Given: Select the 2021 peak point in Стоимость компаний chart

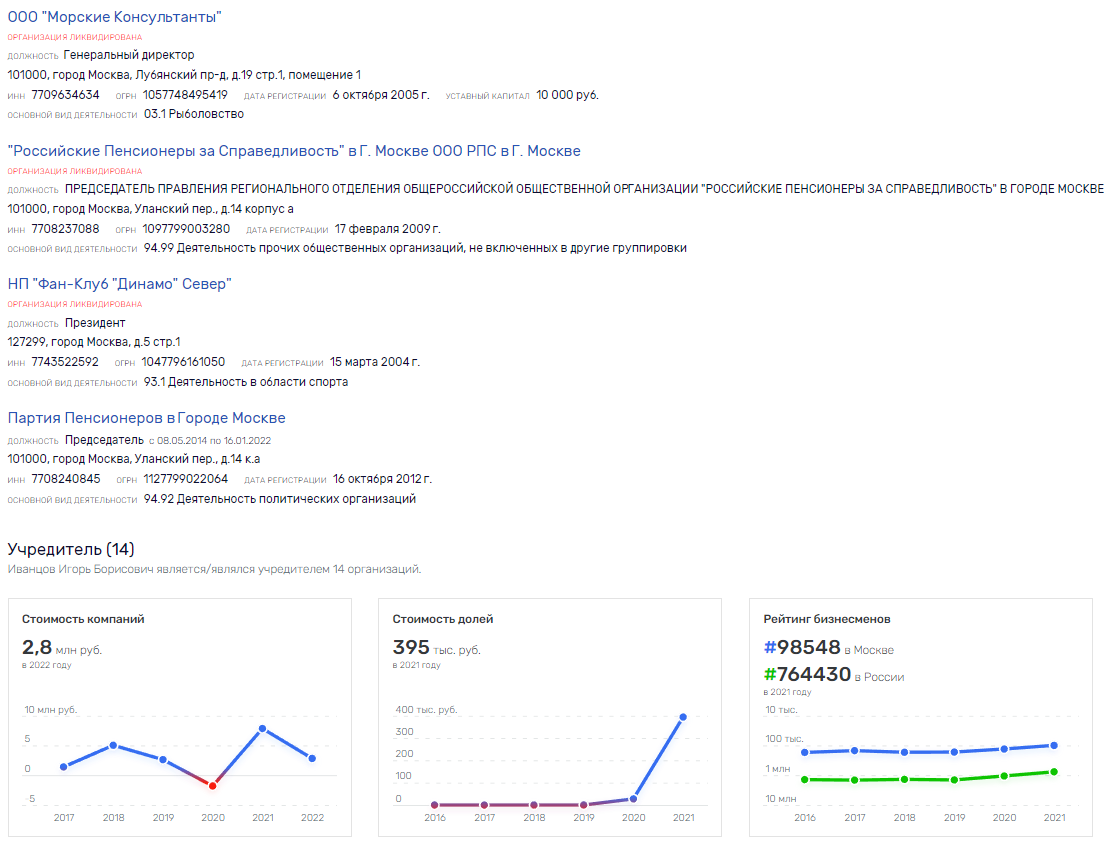Looking at the screenshot, I should (263, 729).
